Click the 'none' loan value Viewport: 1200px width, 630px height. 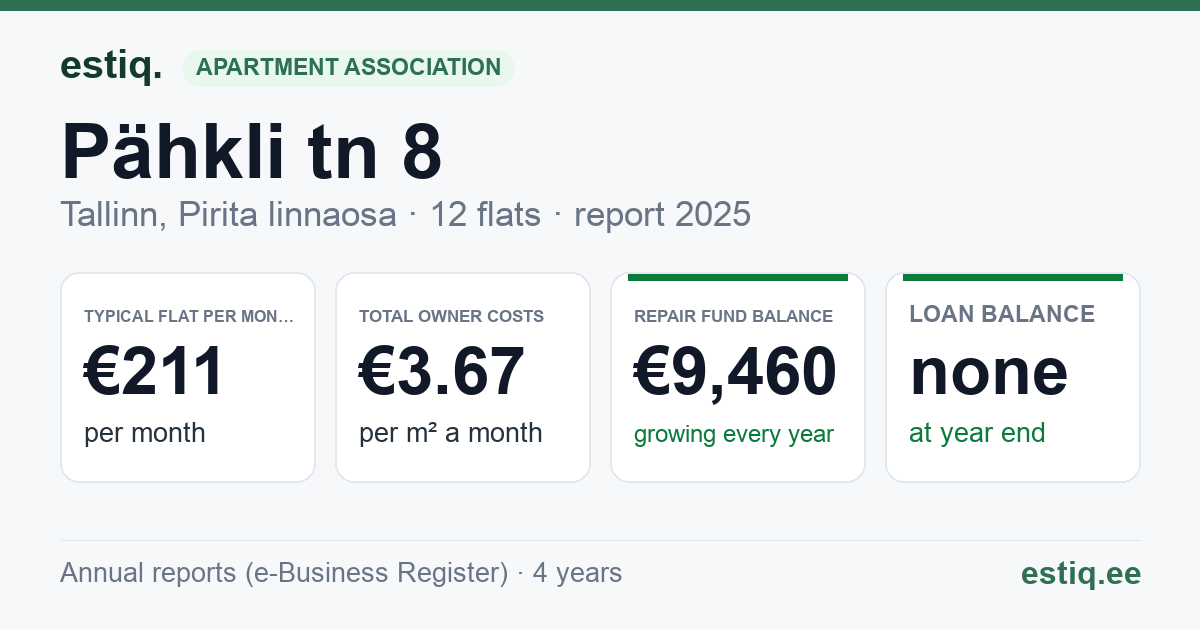point(989,372)
